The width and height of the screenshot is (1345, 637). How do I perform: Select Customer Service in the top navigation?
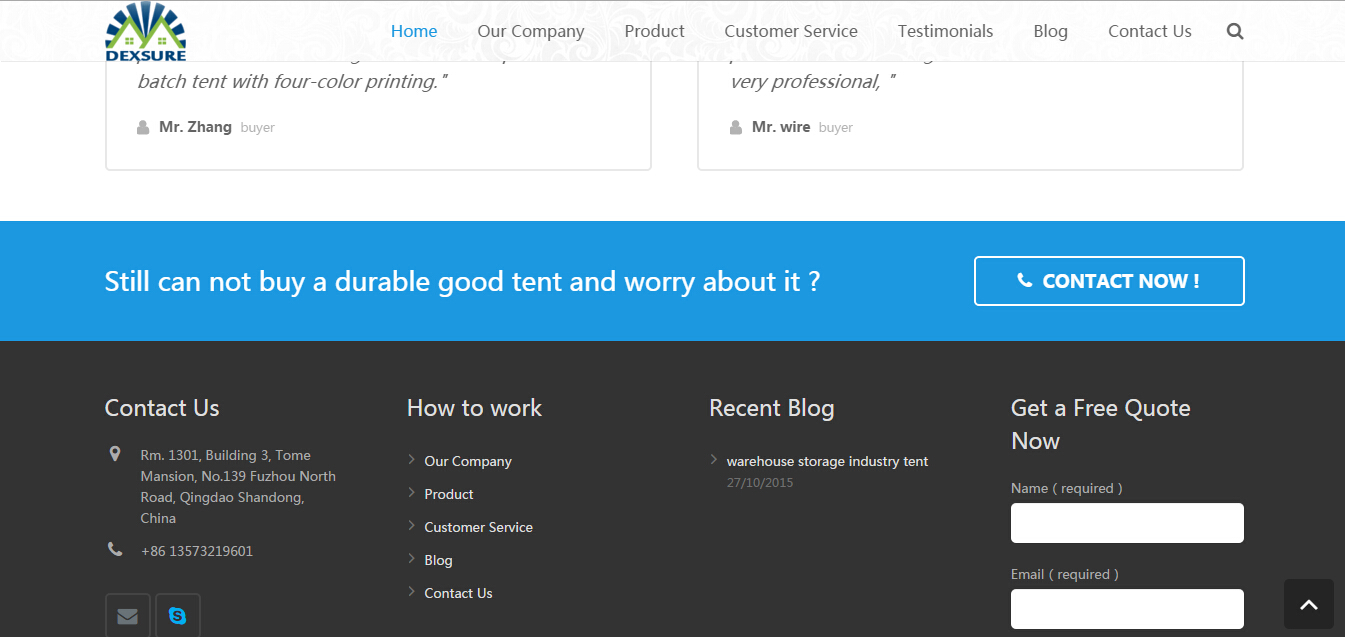(791, 31)
